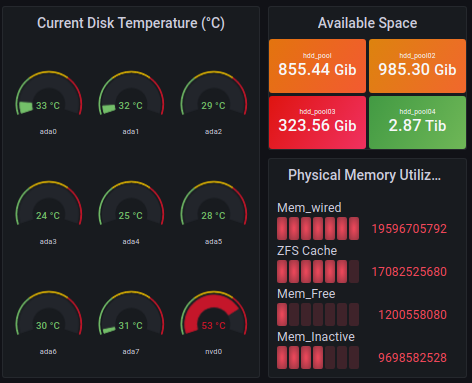Click the ada4 gauge showing 25 °C

(x=131, y=203)
